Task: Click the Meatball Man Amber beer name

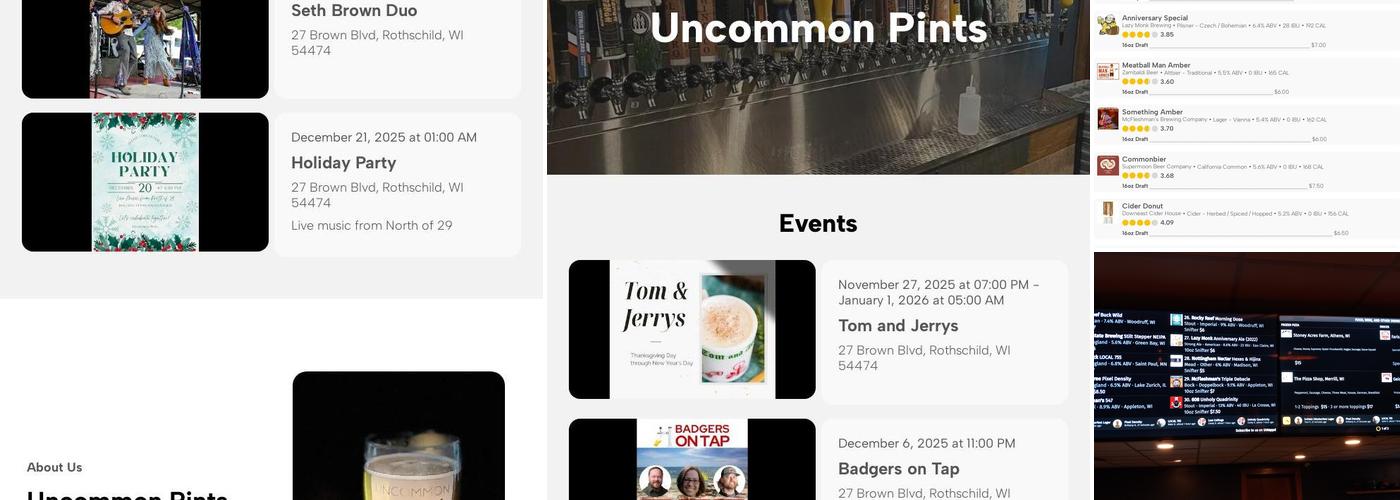Action: coord(1156,65)
